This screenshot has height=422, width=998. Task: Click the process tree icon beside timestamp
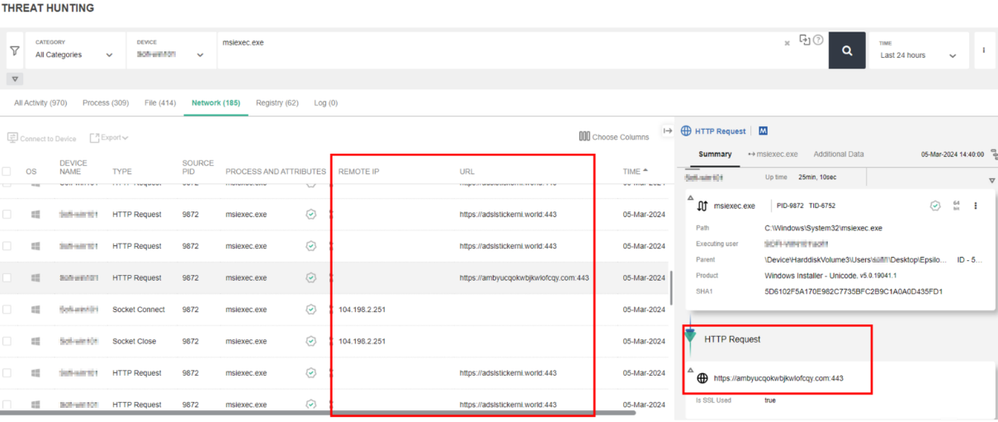993,155
